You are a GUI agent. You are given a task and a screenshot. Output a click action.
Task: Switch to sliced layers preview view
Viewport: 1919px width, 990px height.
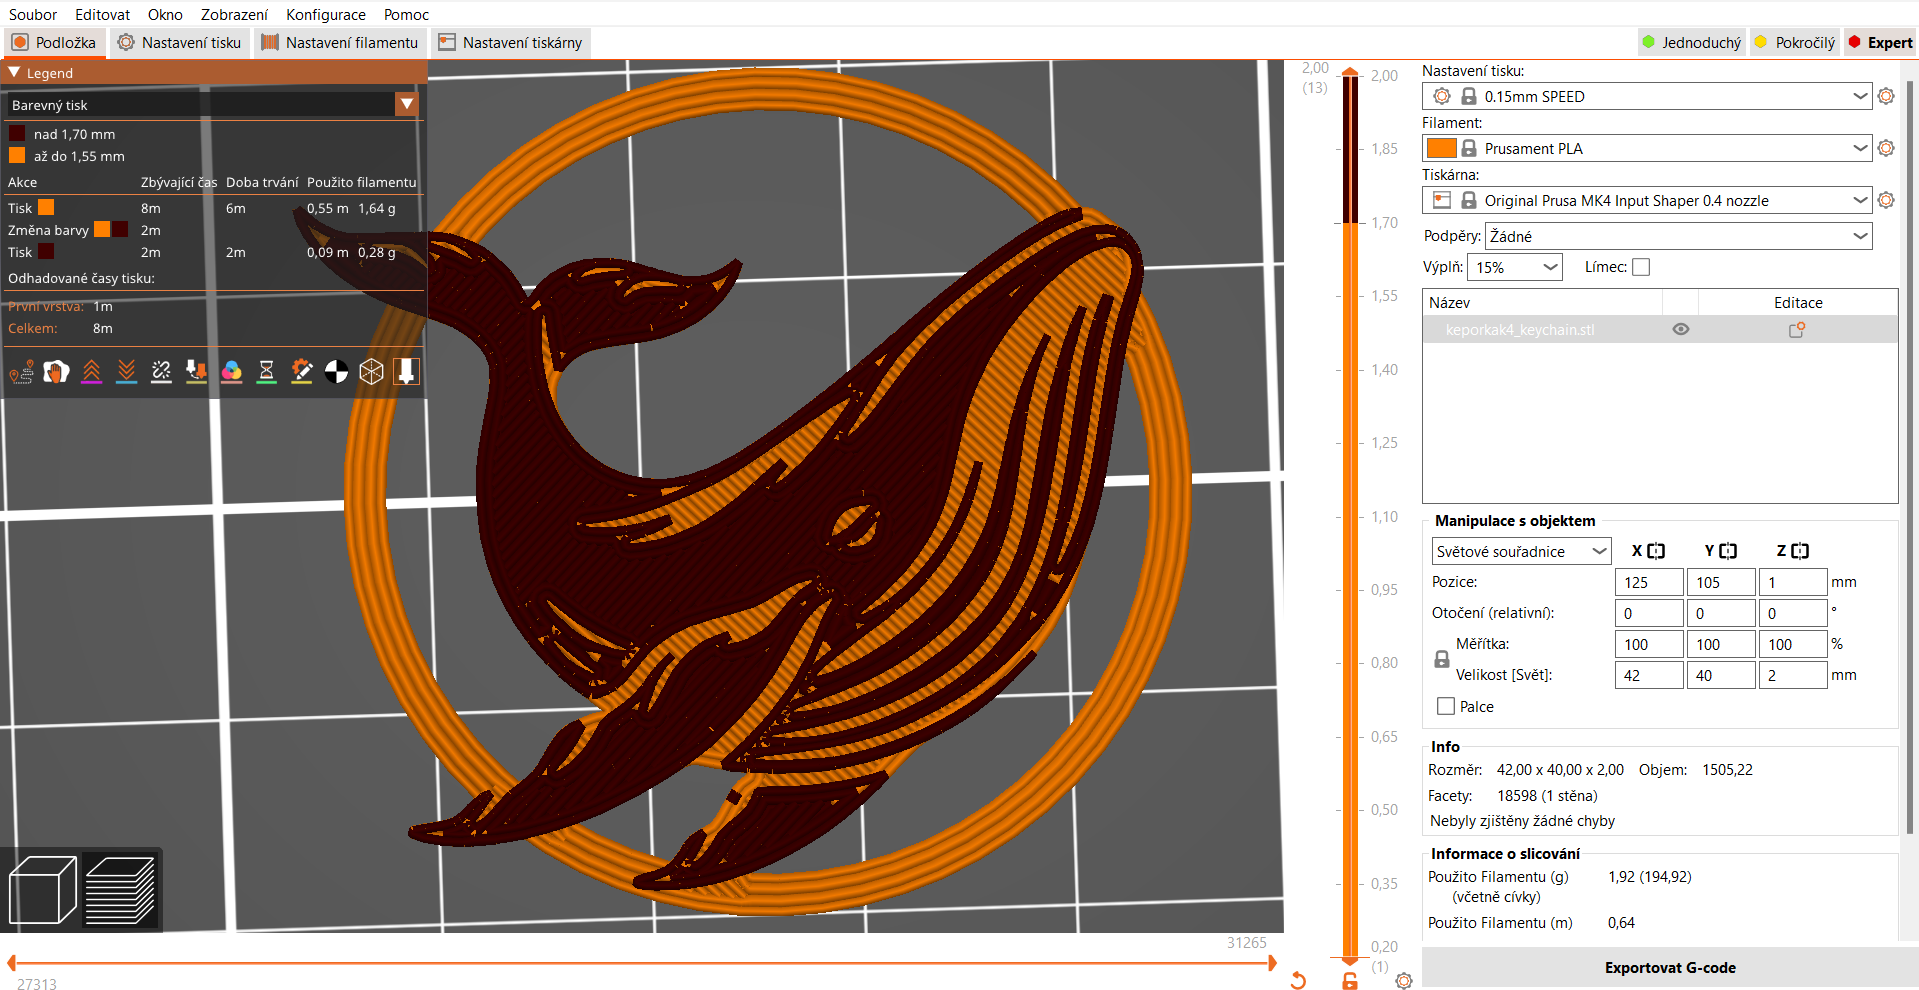(120, 889)
